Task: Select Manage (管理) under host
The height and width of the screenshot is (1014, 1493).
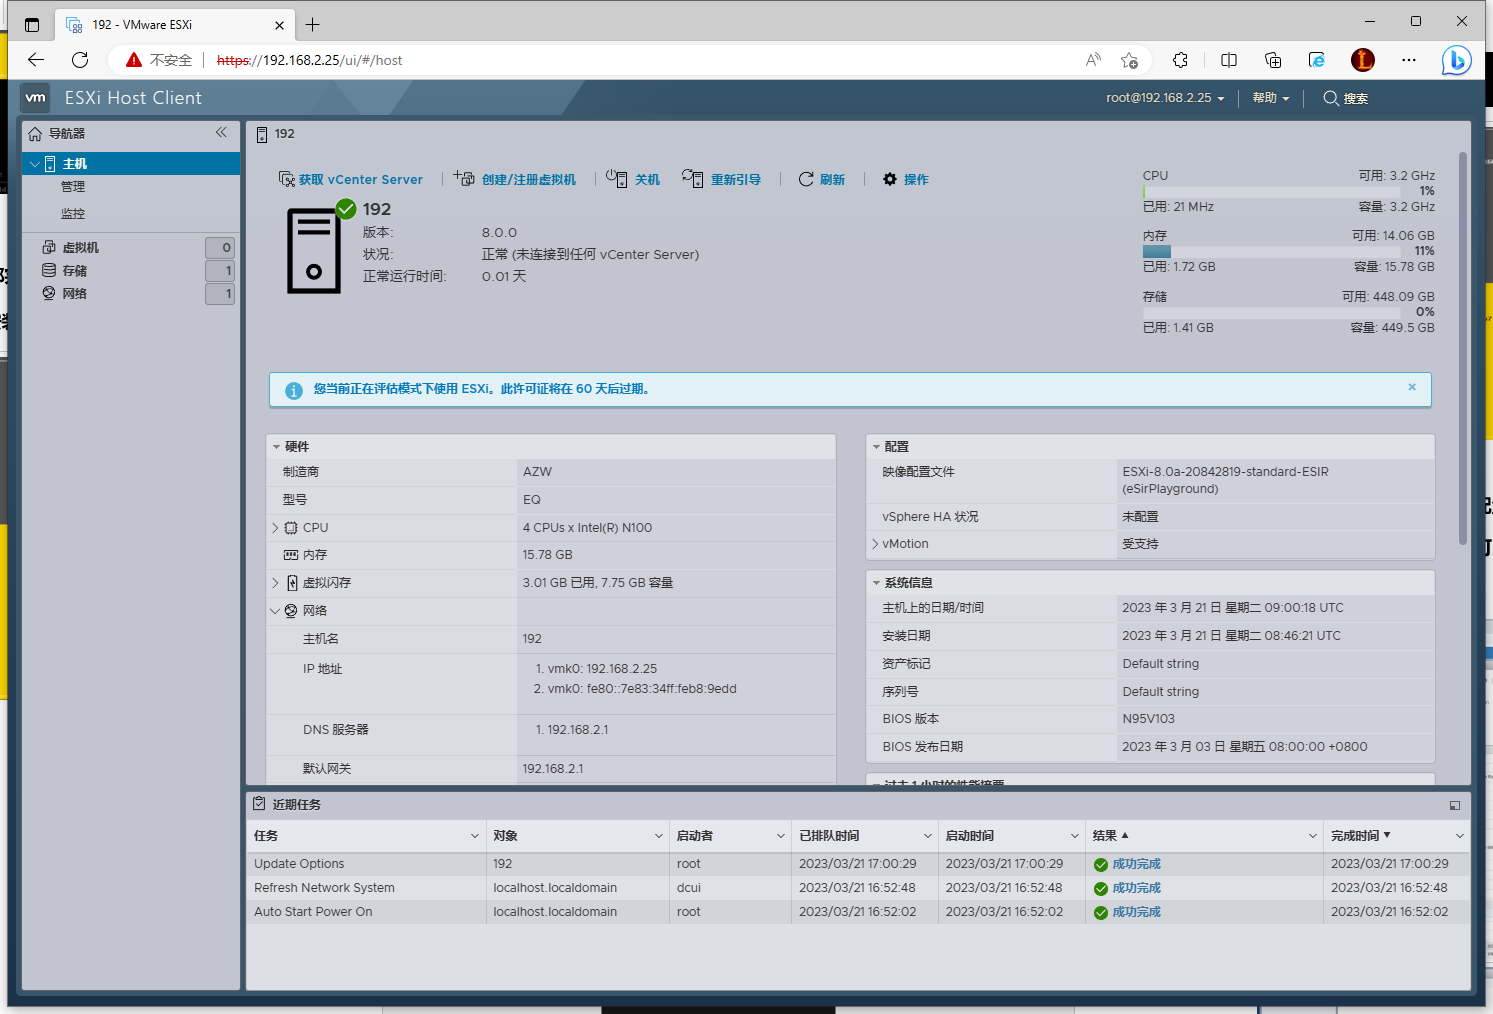Action: (x=73, y=187)
